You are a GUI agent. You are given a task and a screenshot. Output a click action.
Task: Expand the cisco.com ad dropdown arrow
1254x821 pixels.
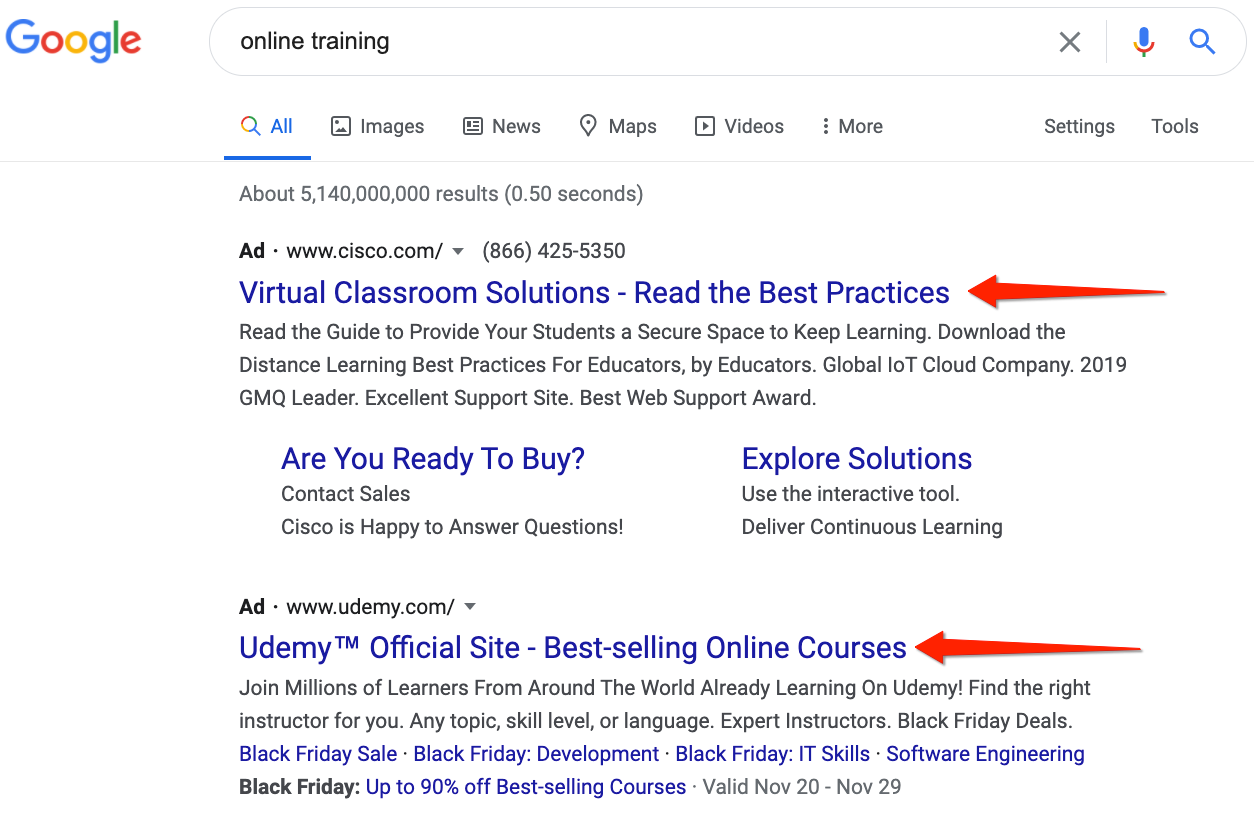click(458, 251)
